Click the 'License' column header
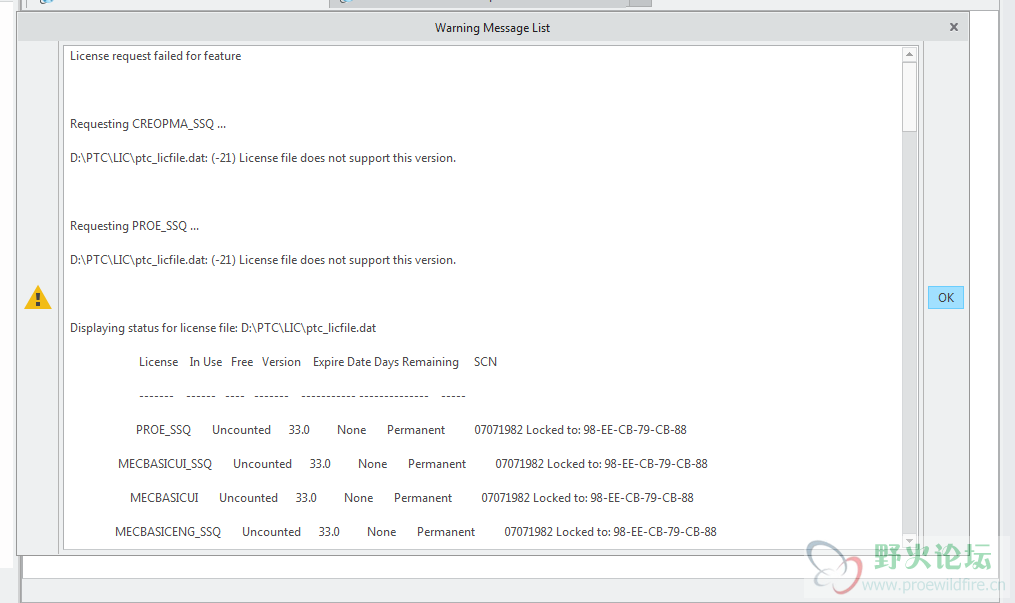The height and width of the screenshot is (603, 1015). tap(158, 362)
